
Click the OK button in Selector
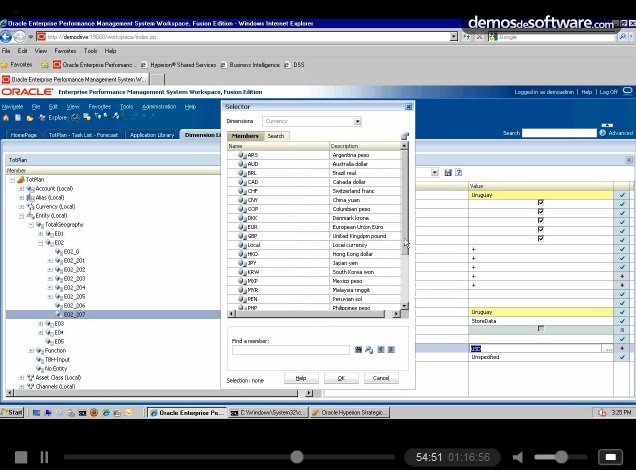(x=341, y=378)
